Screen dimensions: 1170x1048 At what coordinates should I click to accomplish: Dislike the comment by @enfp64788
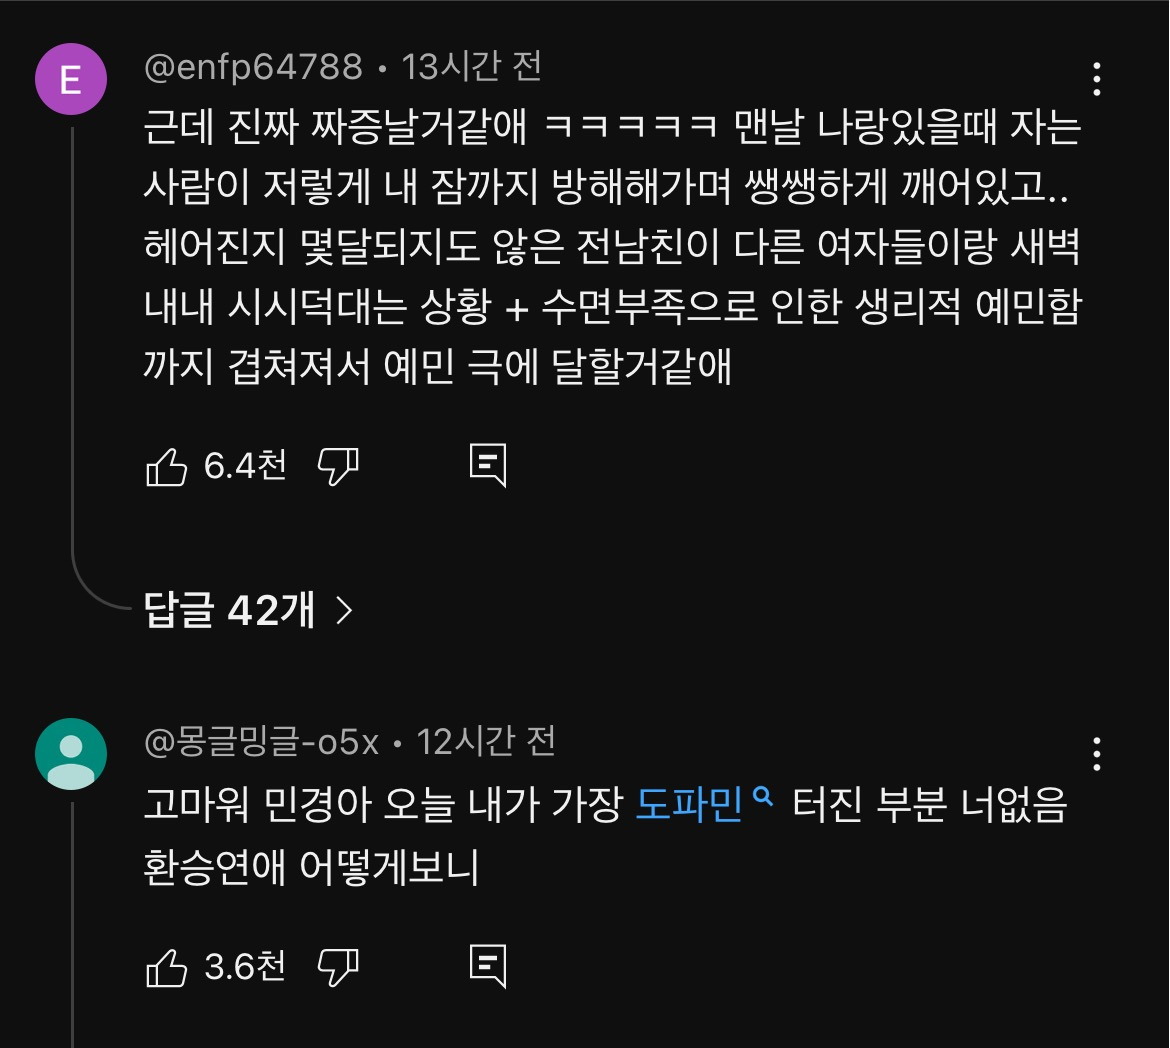click(x=338, y=466)
